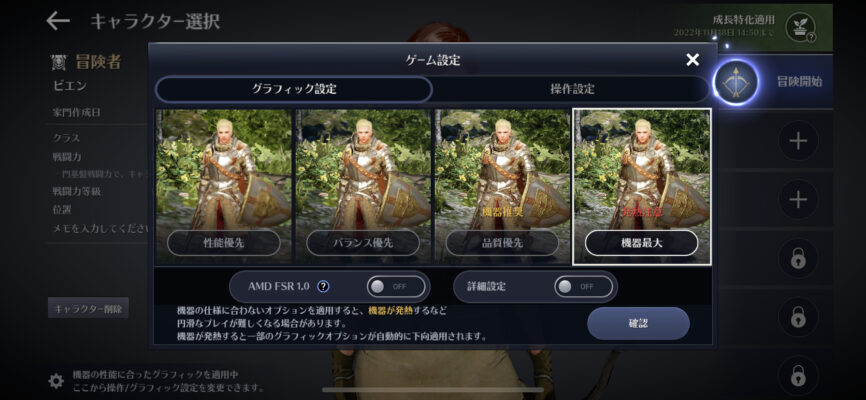Confirm settings with the 確認 button

pos(638,323)
